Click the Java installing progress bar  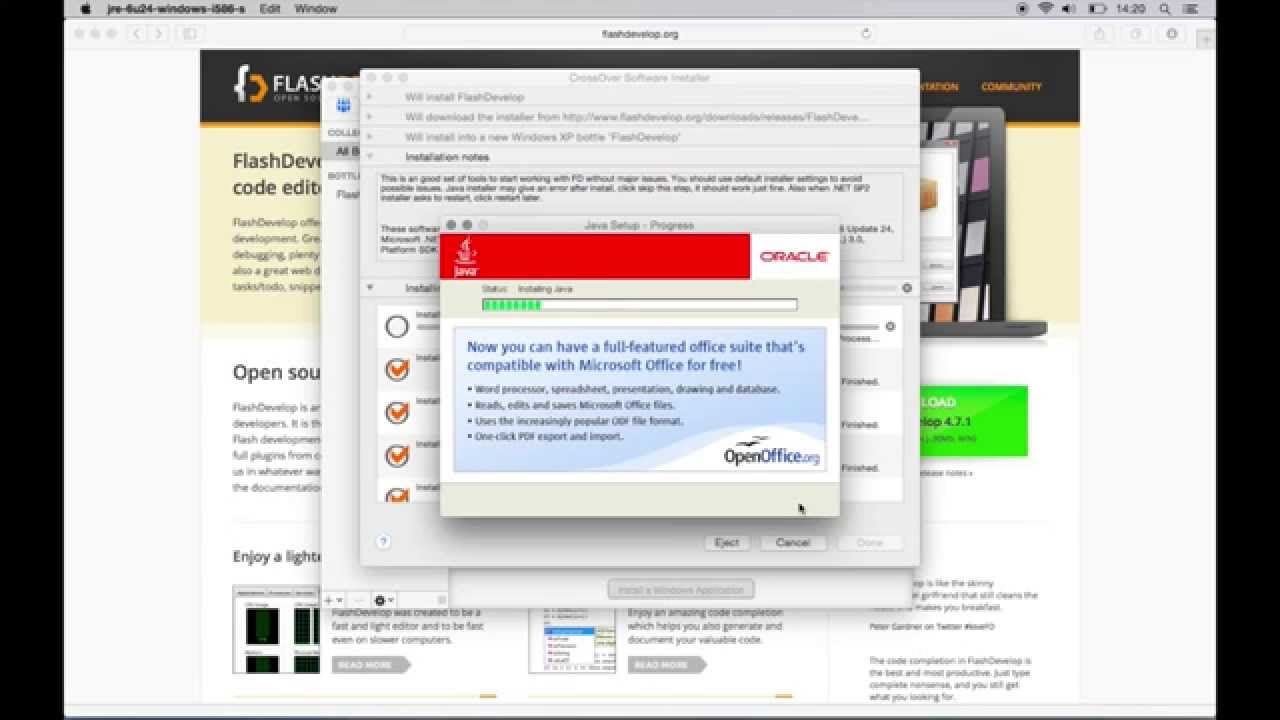[640, 305]
